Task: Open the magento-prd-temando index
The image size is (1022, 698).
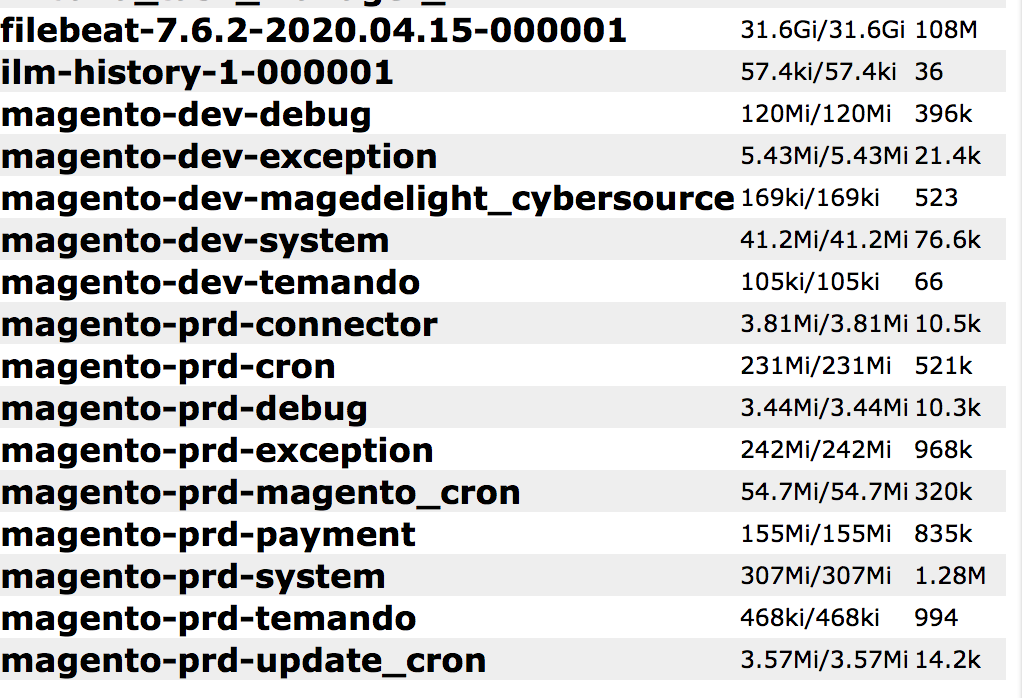Action: click(x=208, y=619)
